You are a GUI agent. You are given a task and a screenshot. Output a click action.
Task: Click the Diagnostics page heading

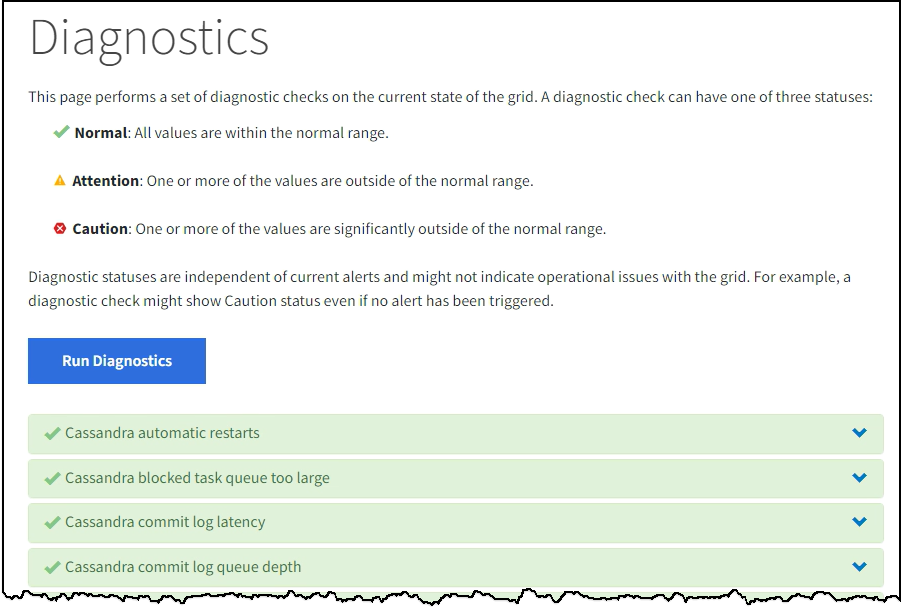pyautogui.click(x=149, y=38)
